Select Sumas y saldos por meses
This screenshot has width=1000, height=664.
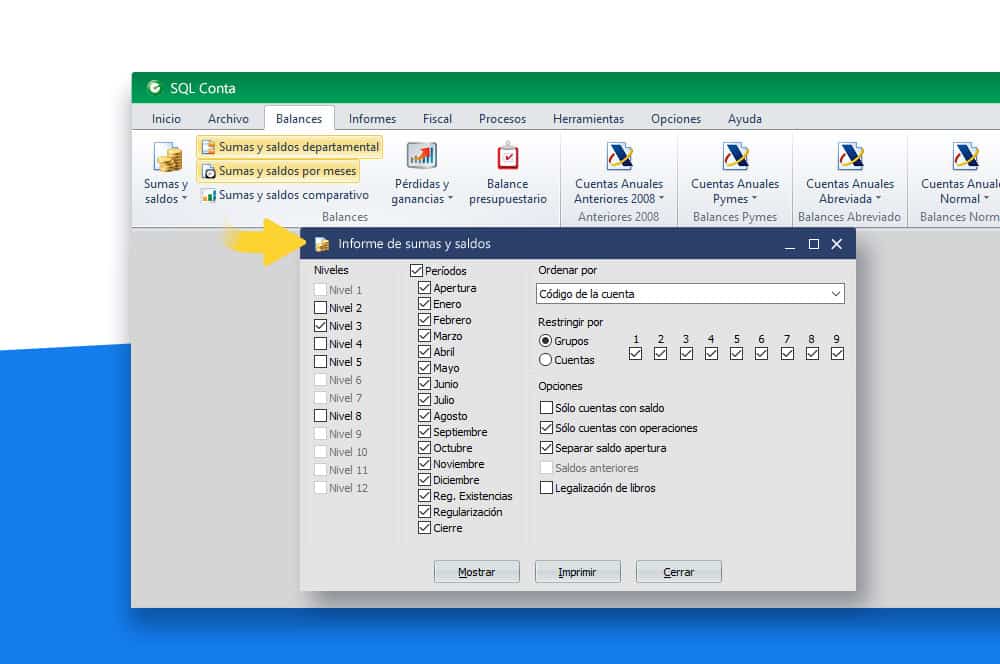point(279,171)
